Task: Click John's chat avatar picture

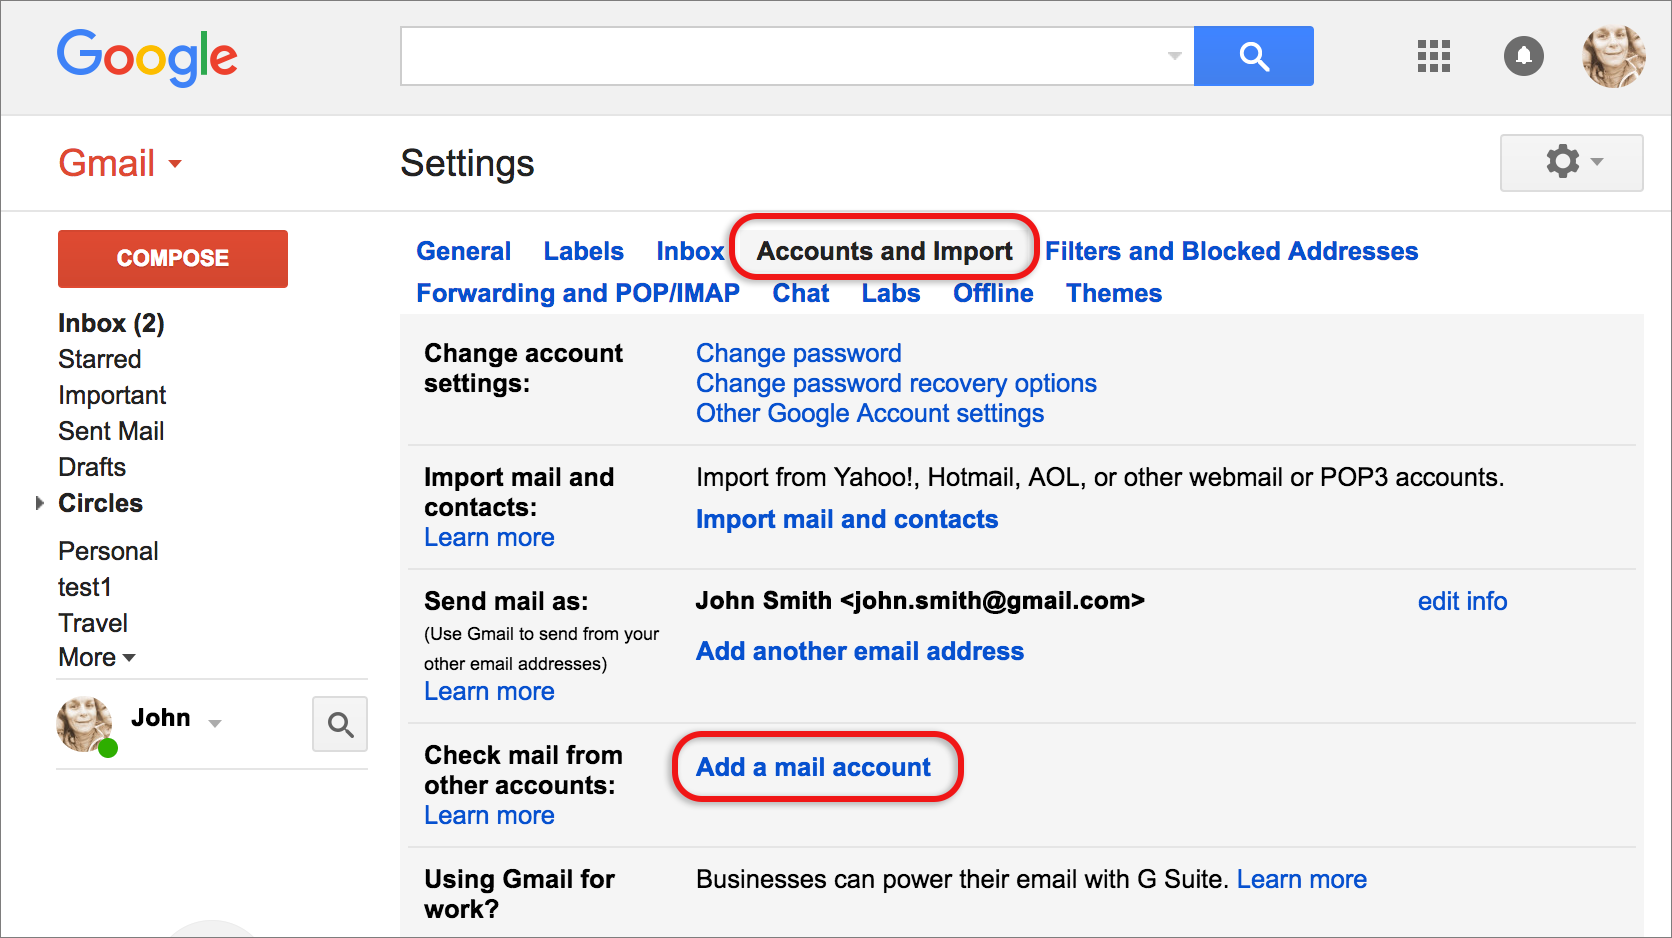Action: [x=85, y=723]
